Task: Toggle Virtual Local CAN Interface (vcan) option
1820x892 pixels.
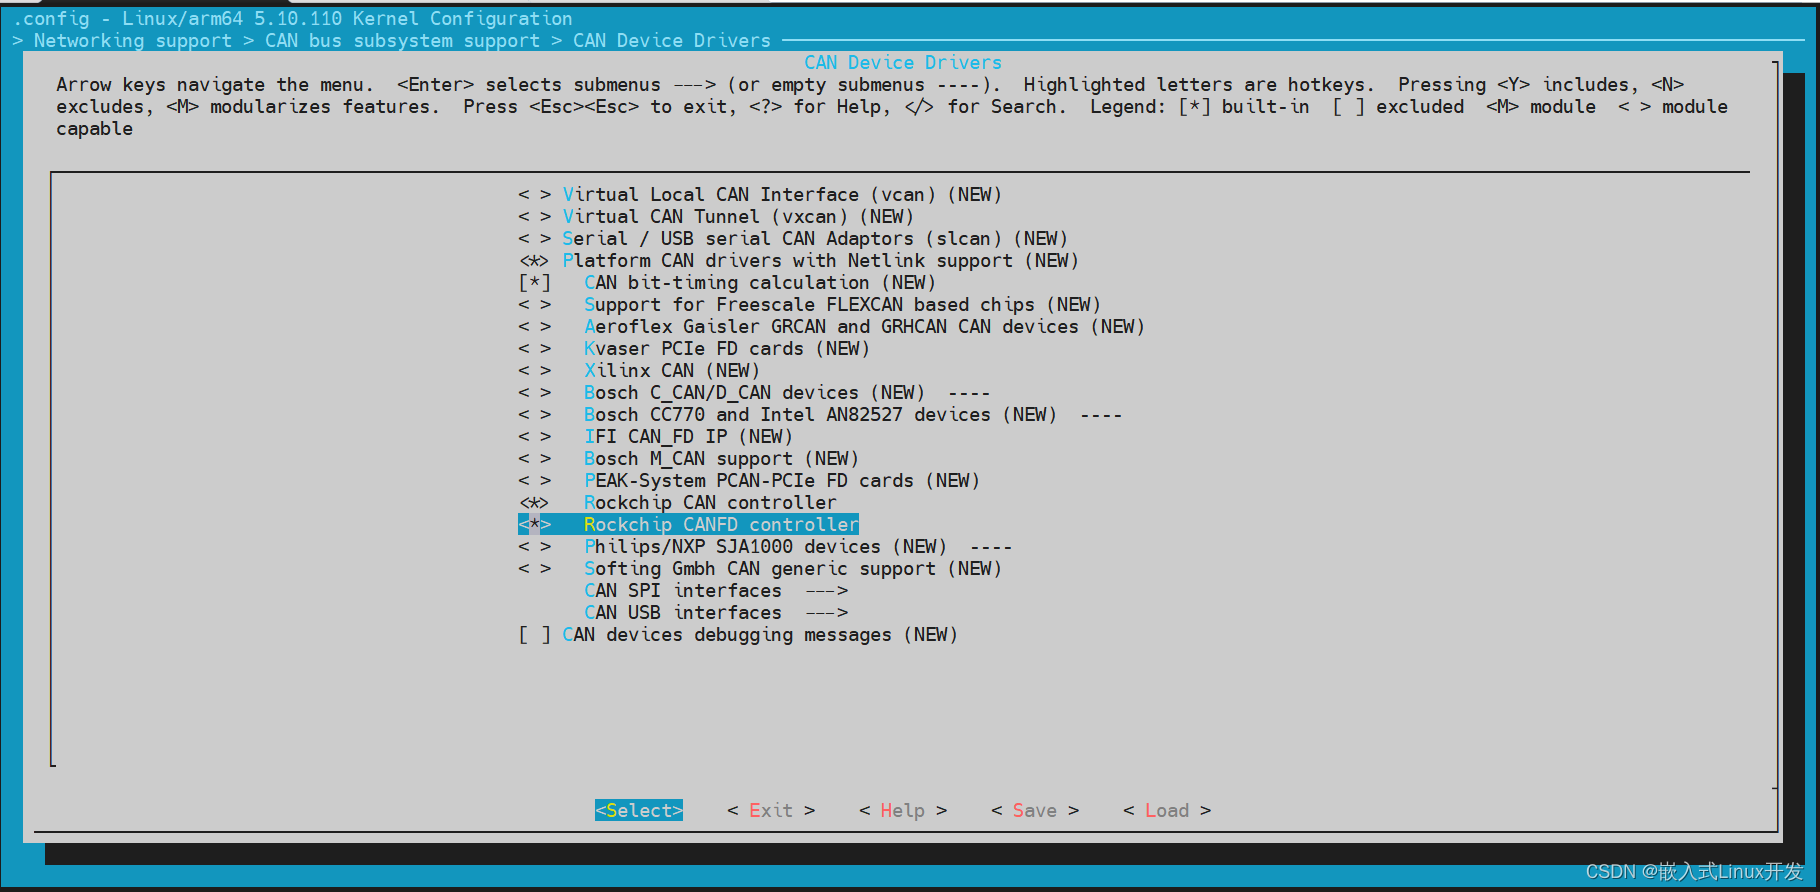Action: (760, 195)
